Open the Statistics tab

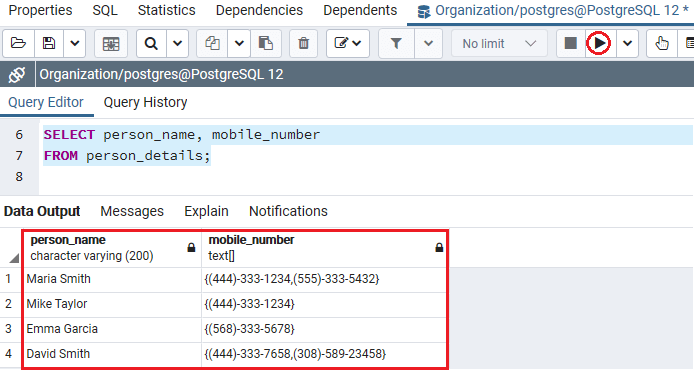(166, 10)
